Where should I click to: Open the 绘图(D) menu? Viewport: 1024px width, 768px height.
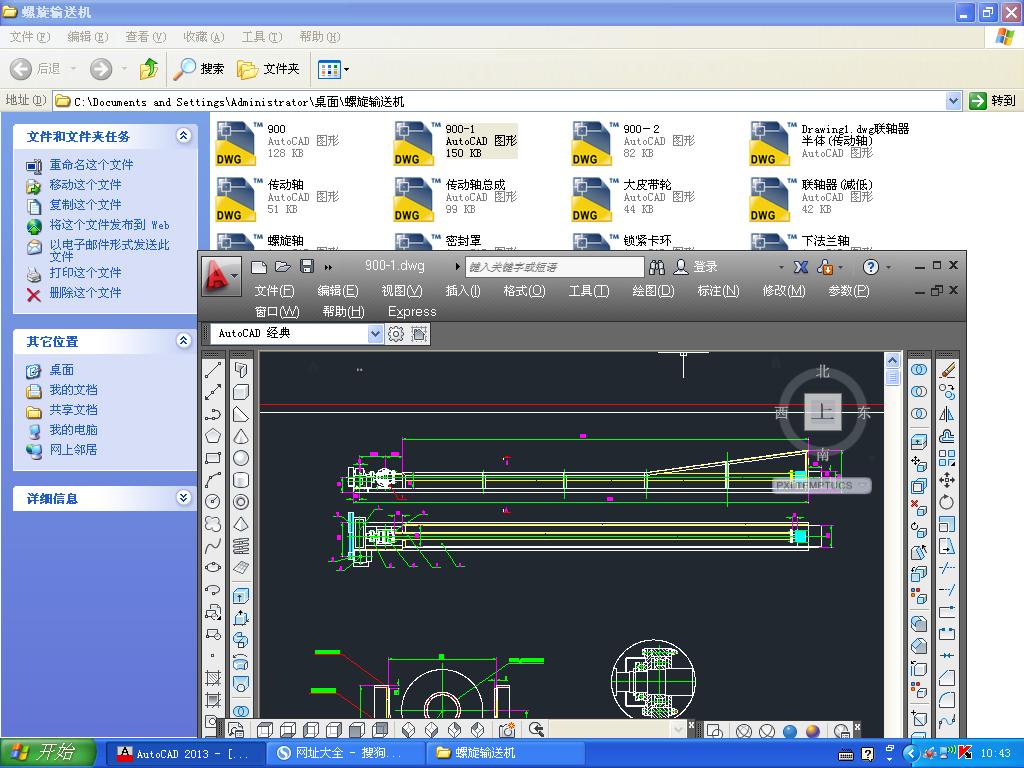[653, 291]
